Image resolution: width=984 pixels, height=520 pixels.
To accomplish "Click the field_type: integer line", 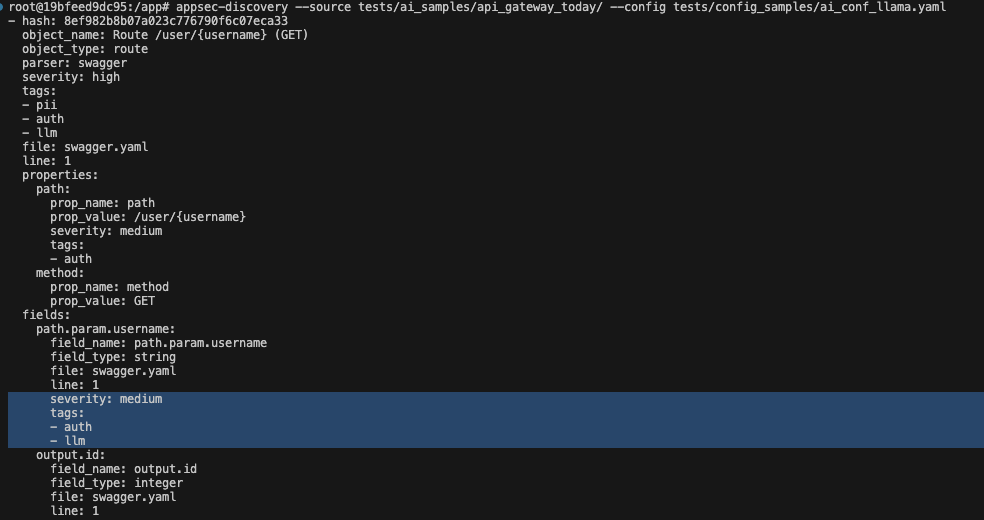I will pos(117,483).
